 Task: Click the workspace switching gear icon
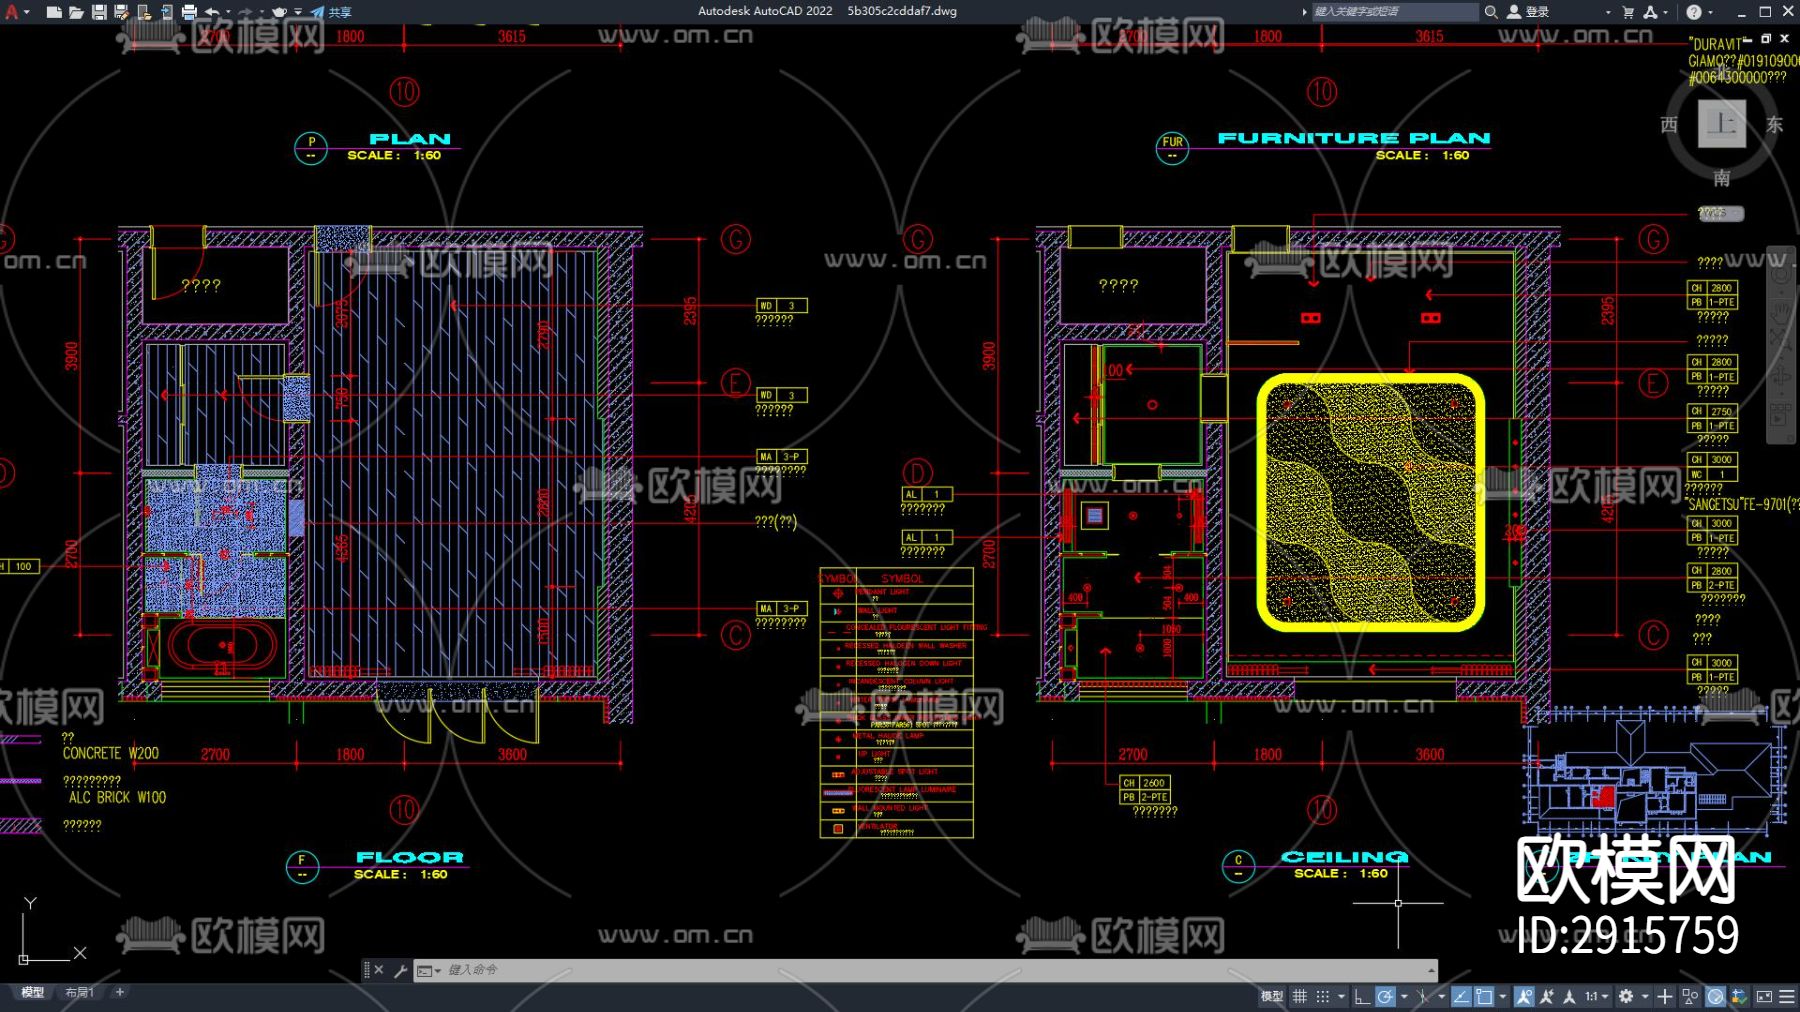click(1626, 996)
